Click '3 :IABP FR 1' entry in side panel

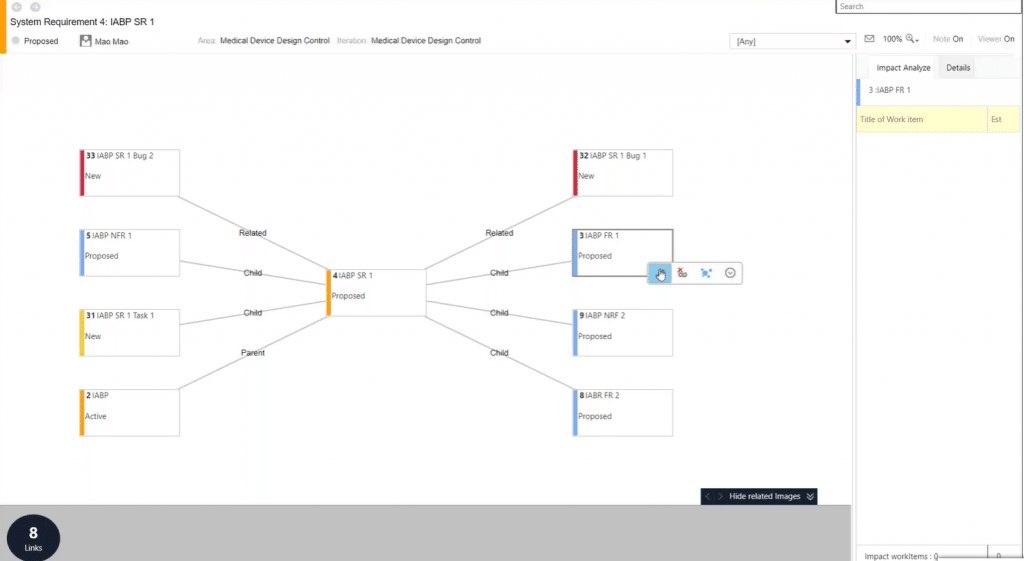point(889,90)
